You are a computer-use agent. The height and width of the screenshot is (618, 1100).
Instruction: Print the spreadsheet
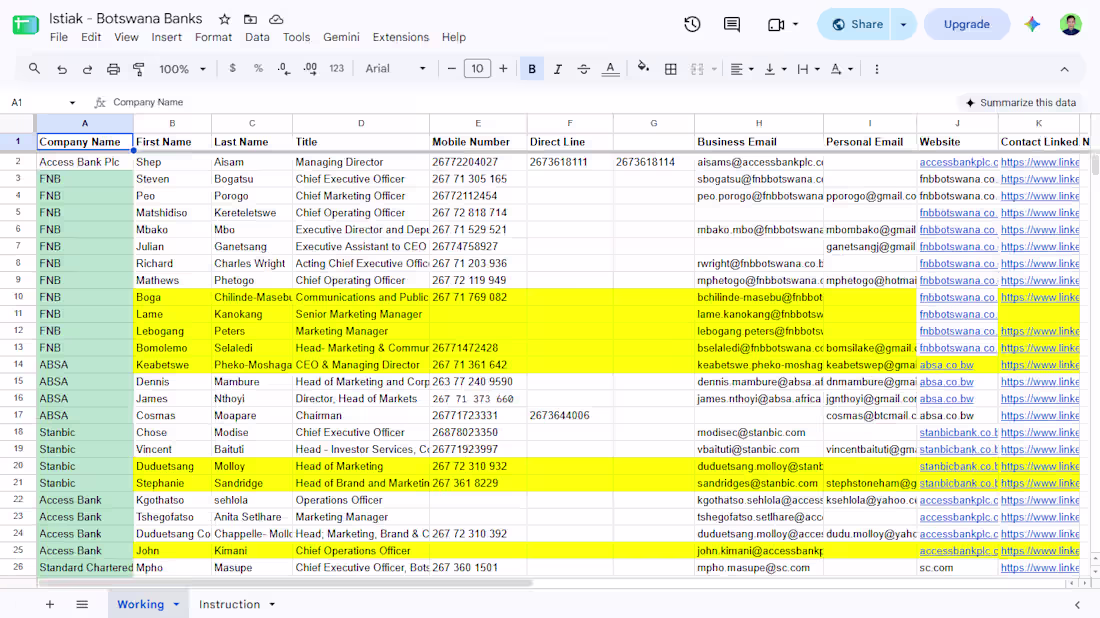pos(113,69)
